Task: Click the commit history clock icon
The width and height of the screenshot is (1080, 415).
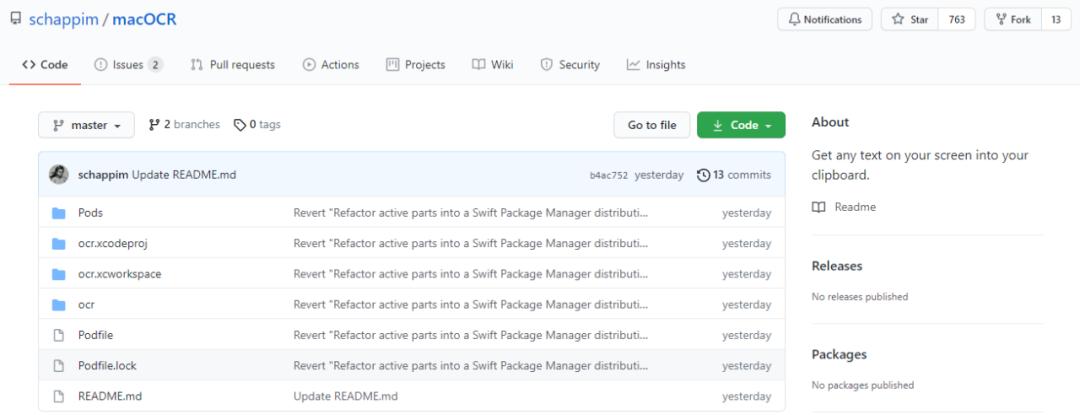Action: [x=703, y=175]
